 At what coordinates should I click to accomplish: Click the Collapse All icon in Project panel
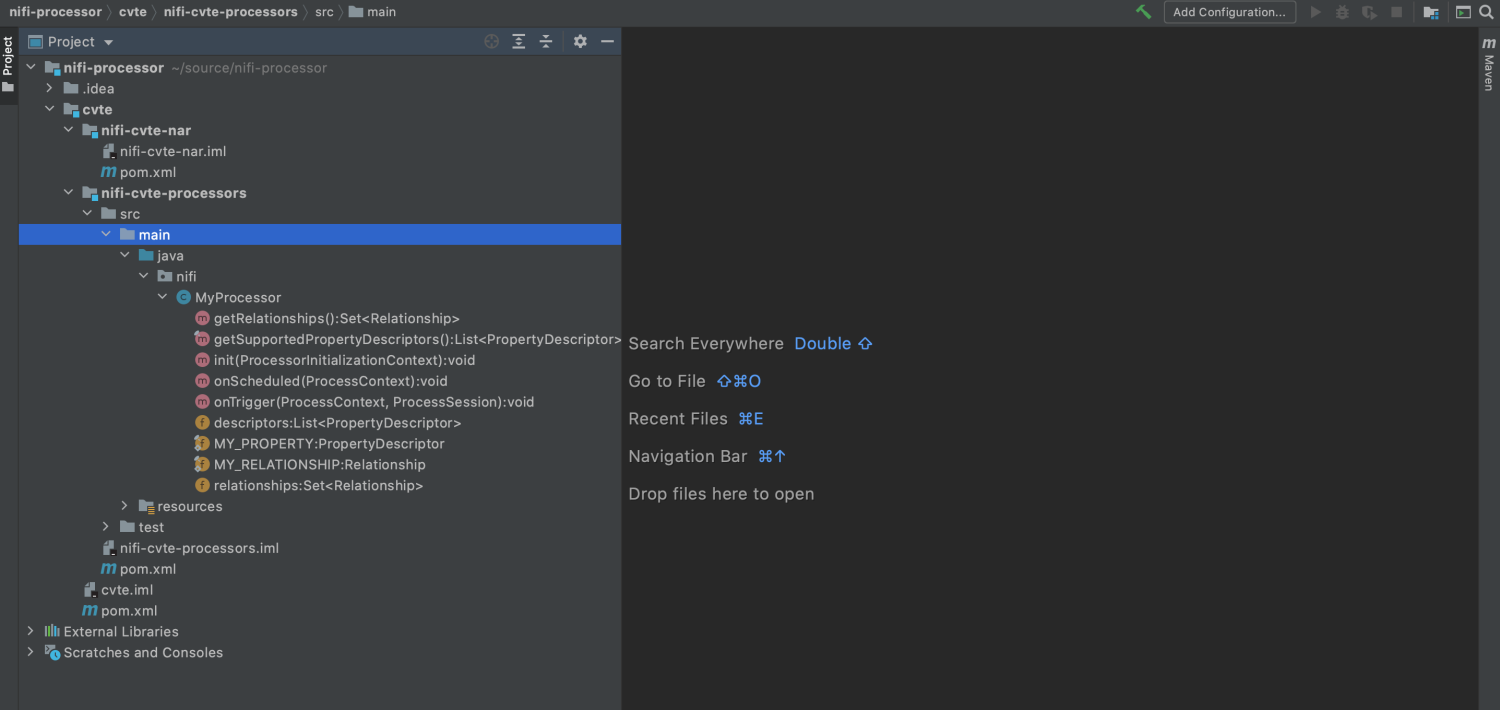pos(546,42)
